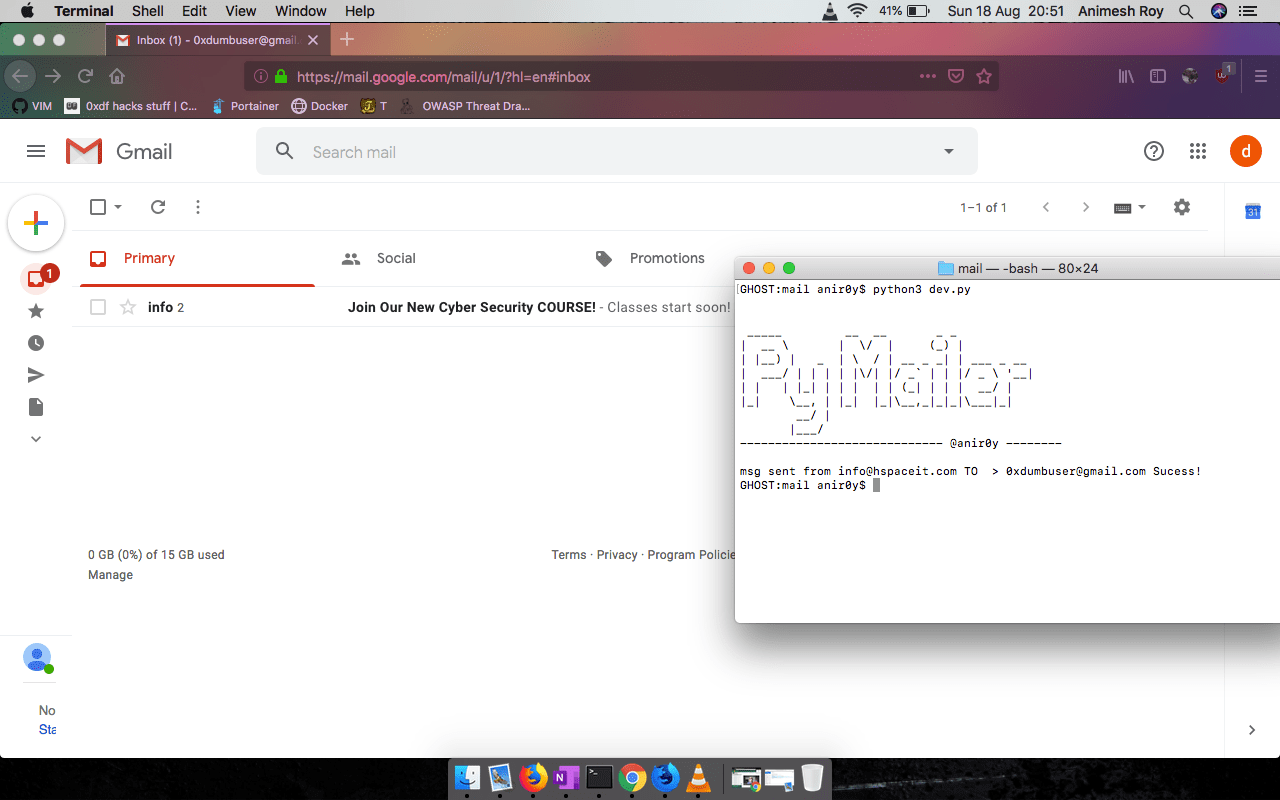This screenshot has width=1280, height=800.
Task: Click the 15 GB storage usage indicator
Action: [x=155, y=554]
